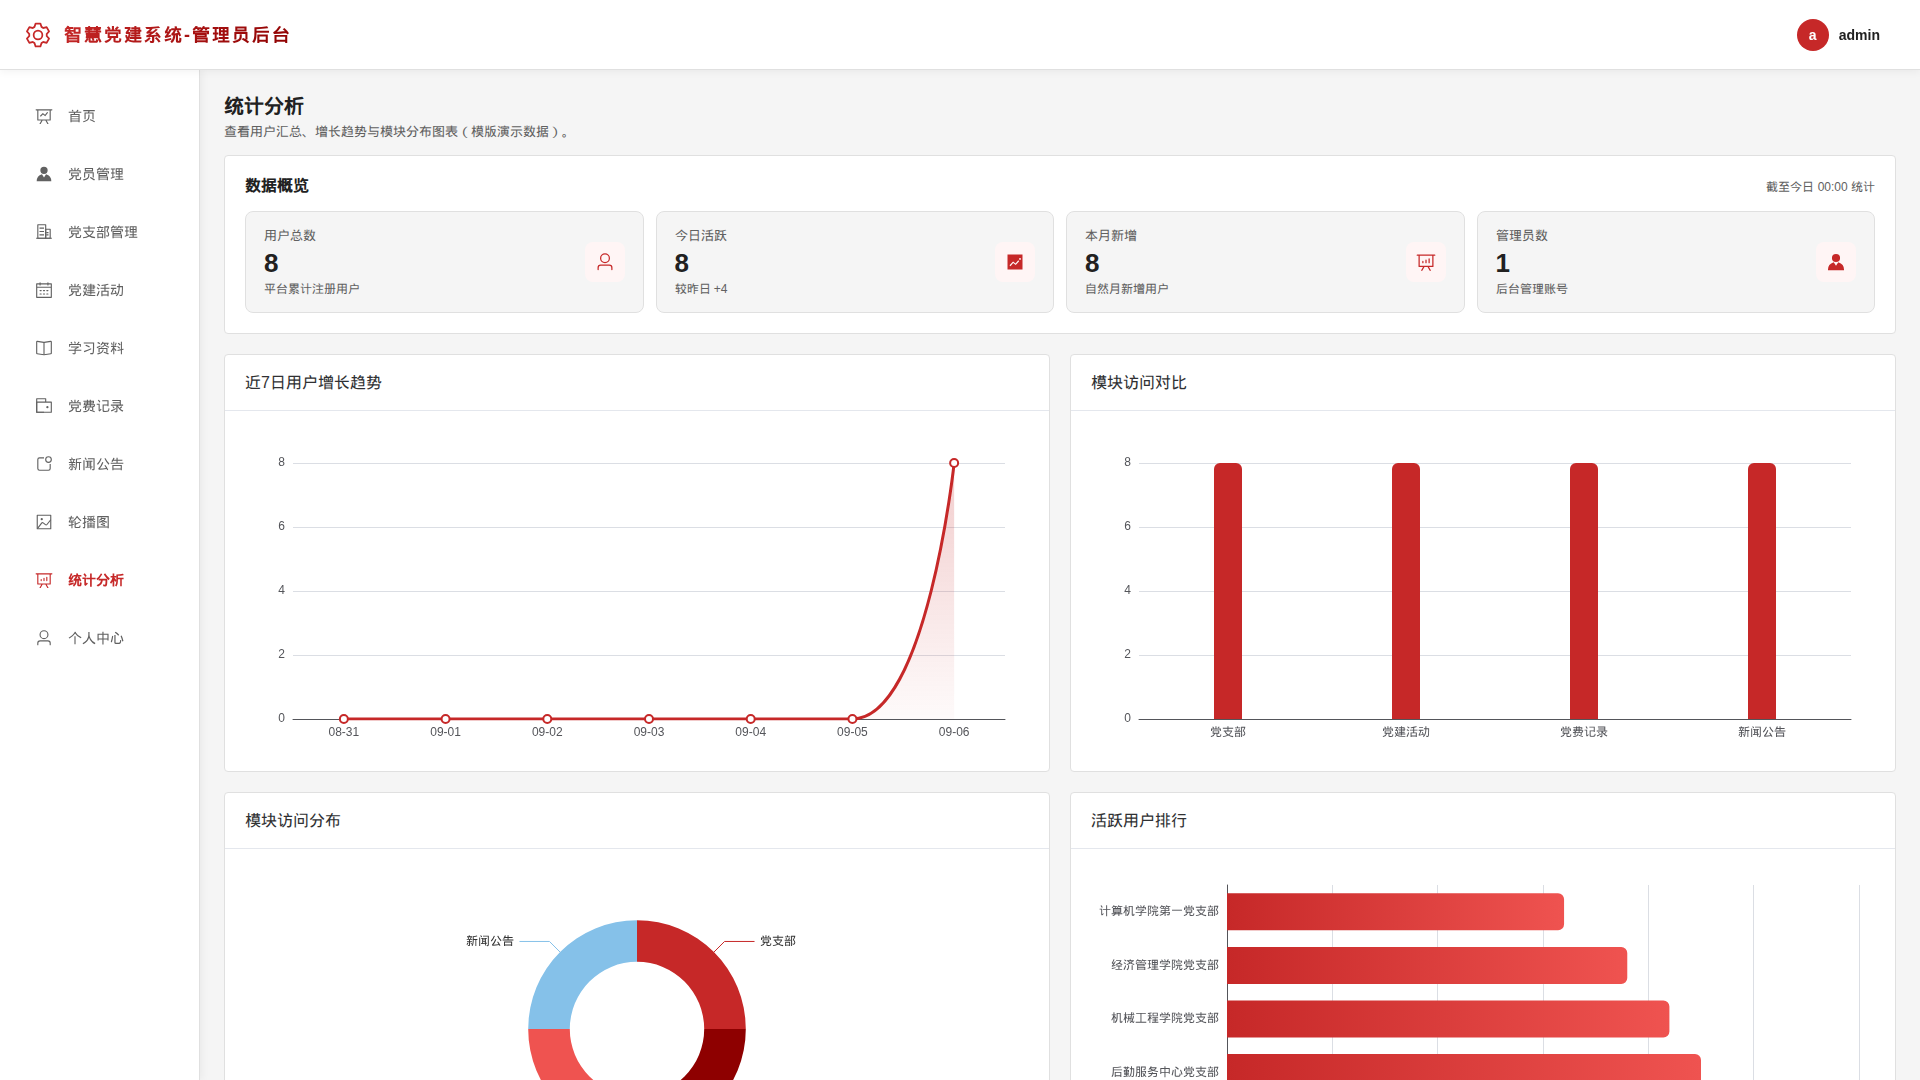
Task: Click the 党费记录 bar in 模块访问对比
Action: click(1584, 591)
